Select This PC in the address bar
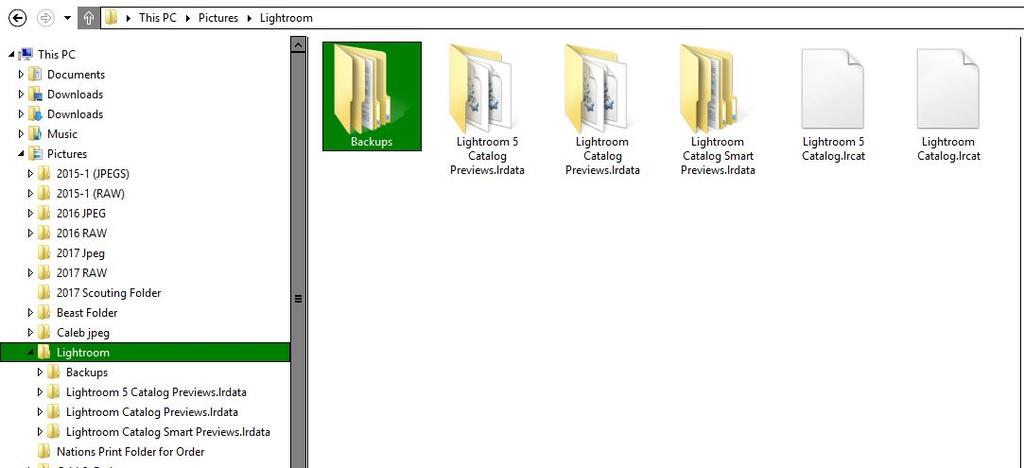This screenshot has width=1024, height=468. point(157,18)
